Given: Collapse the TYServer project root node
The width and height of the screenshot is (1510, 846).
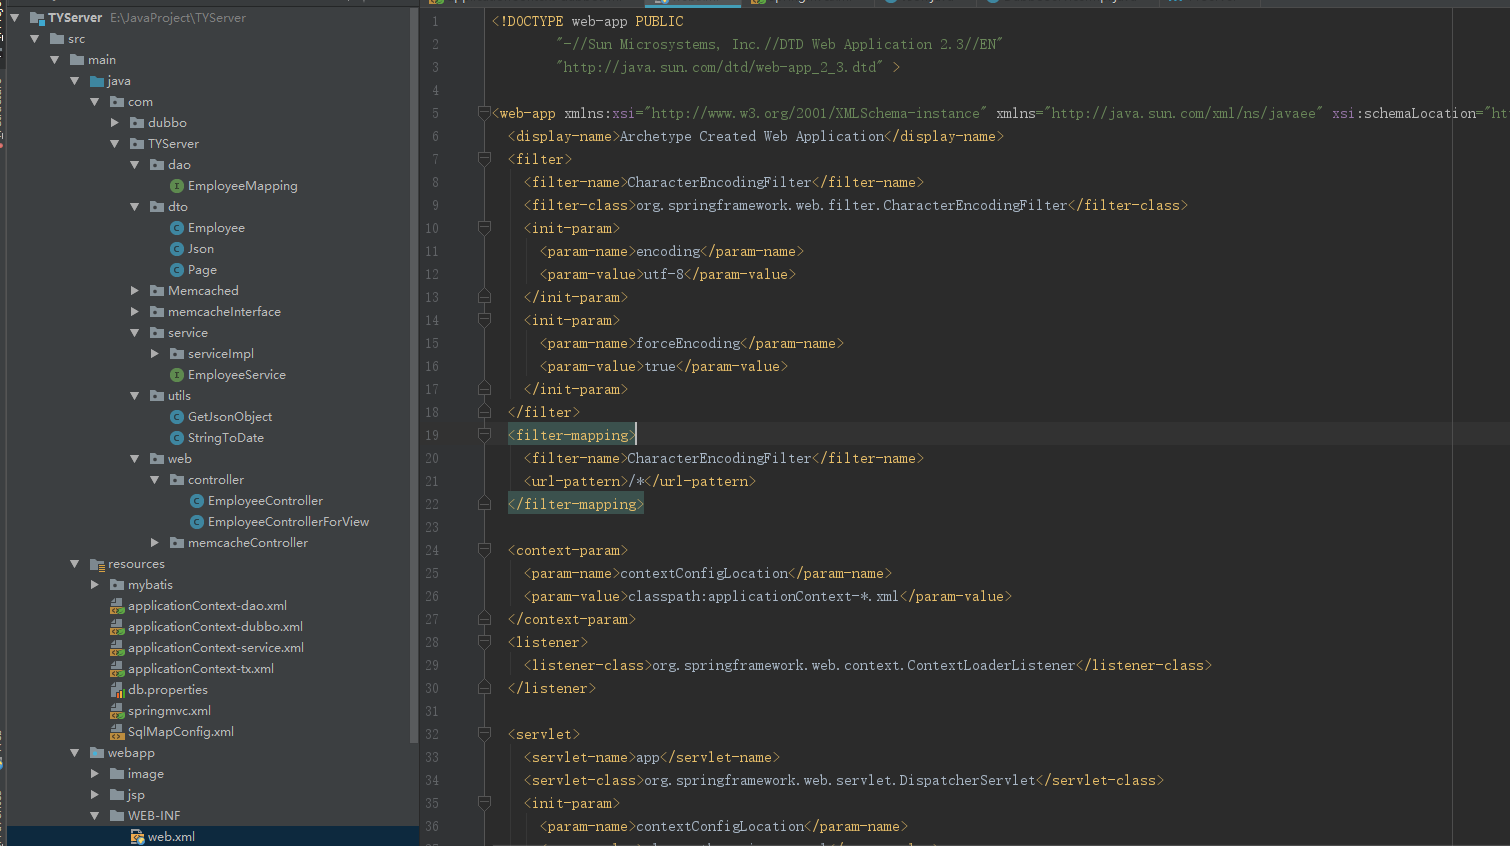Looking at the screenshot, I should coord(15,18).
